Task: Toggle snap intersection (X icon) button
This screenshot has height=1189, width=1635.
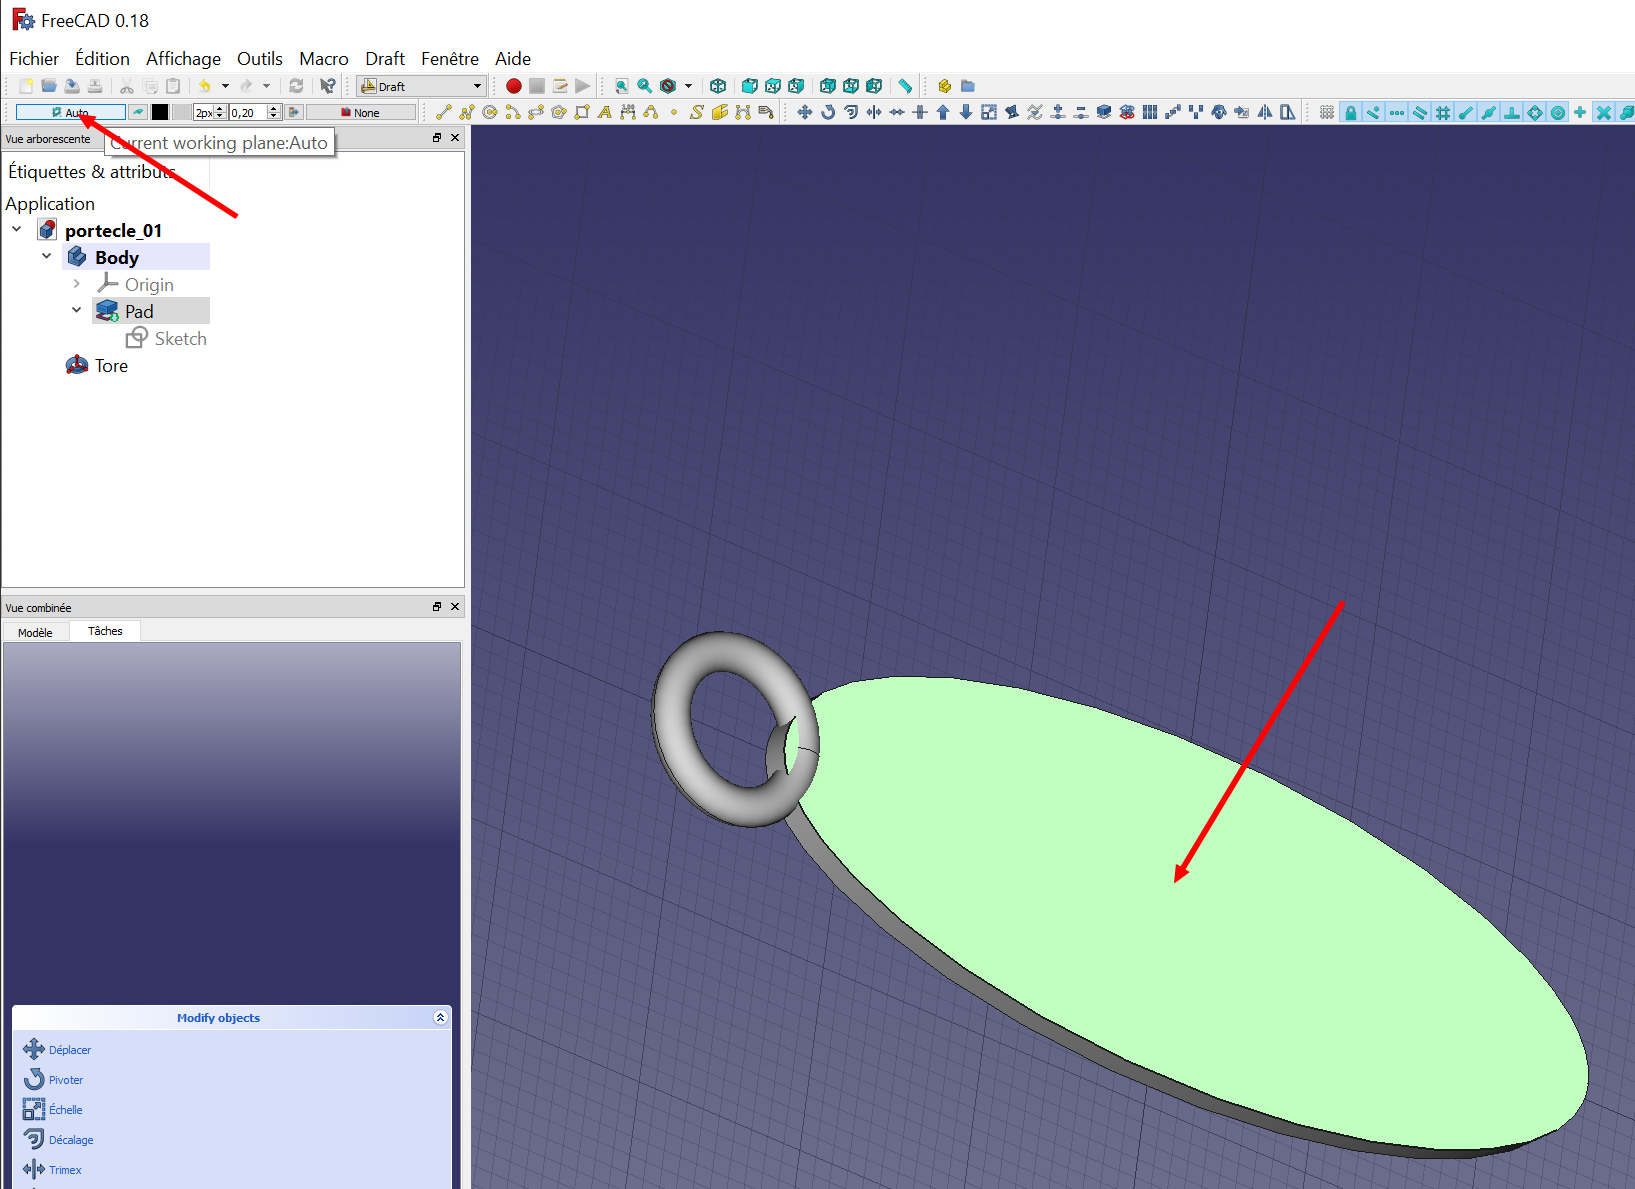Action: (1604, 112)
